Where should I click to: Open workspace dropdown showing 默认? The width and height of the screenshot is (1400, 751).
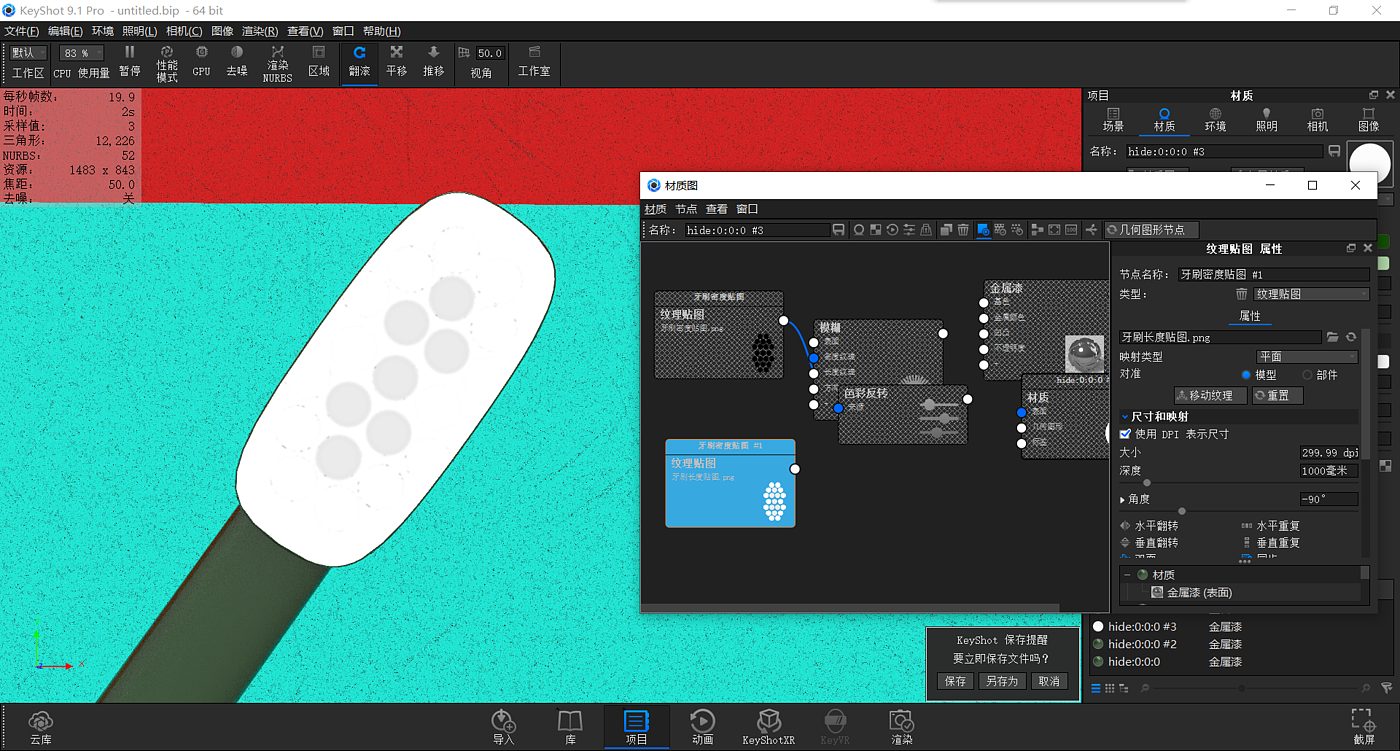coord(28,53)
